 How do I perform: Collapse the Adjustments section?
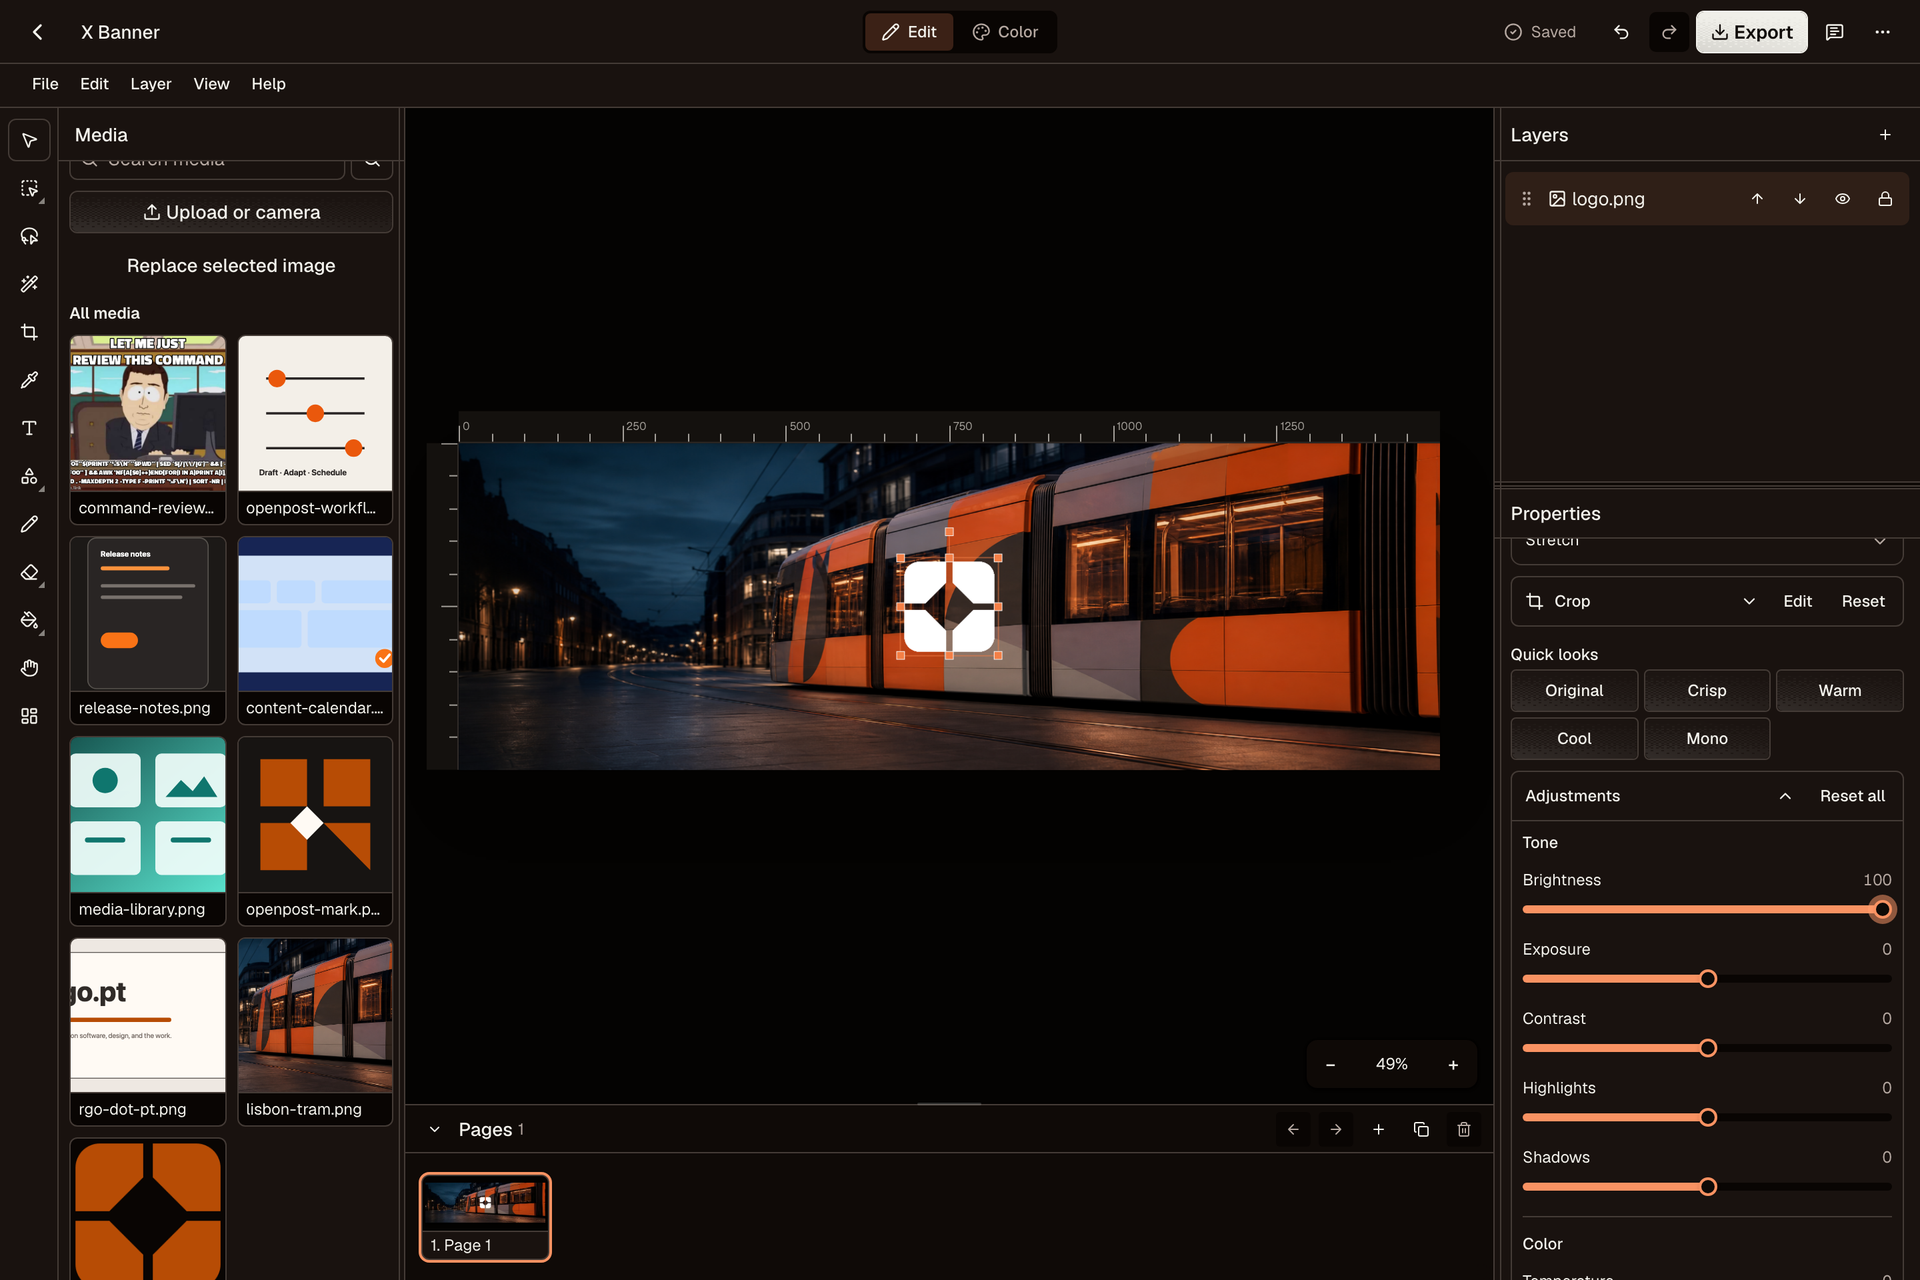[x=1785, y=796]
